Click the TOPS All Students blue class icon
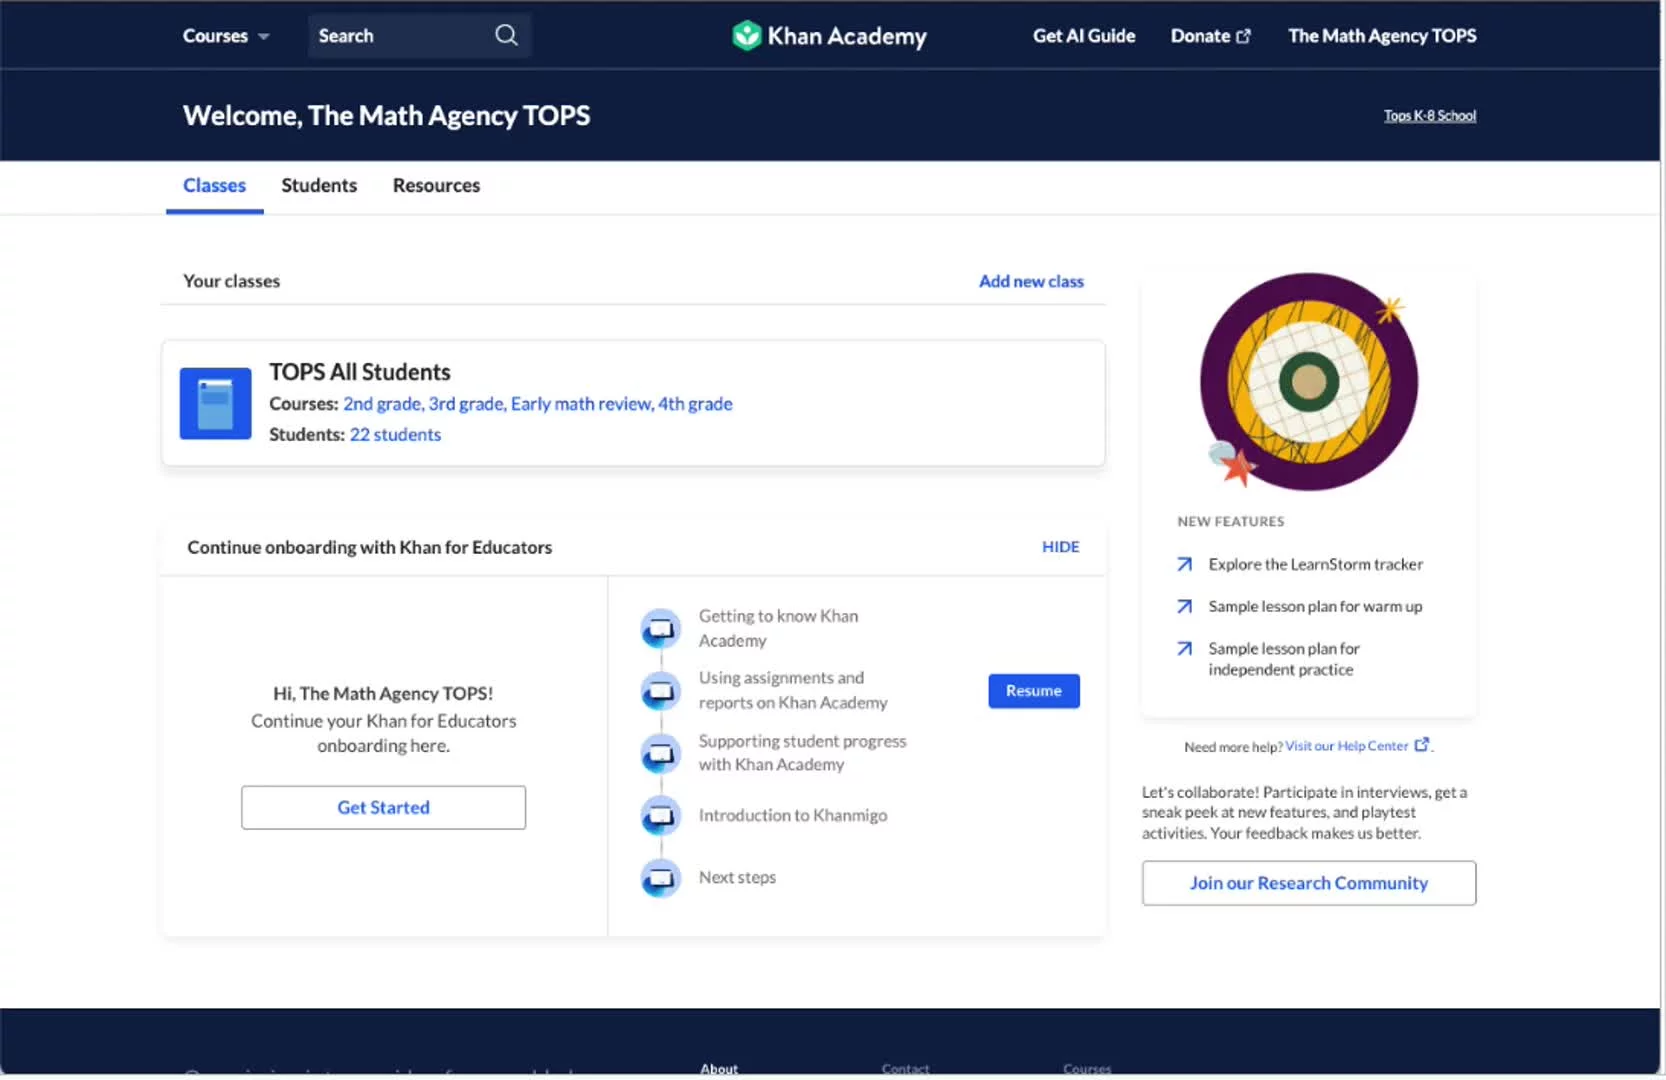This screenshot has height=1080, width=1666. [x=215, y=404]
